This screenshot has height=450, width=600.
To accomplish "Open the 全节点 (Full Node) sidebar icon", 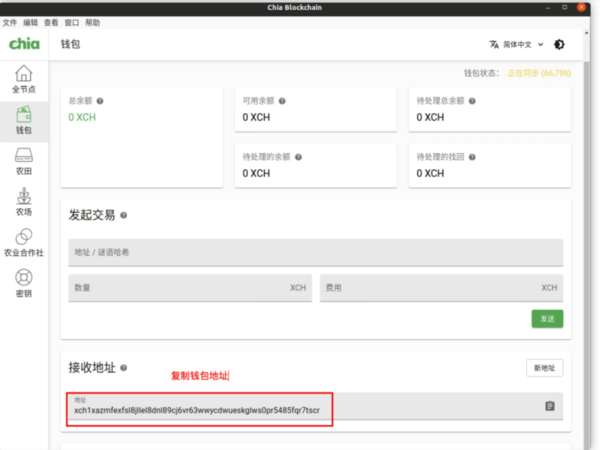I will pos(22,78).
